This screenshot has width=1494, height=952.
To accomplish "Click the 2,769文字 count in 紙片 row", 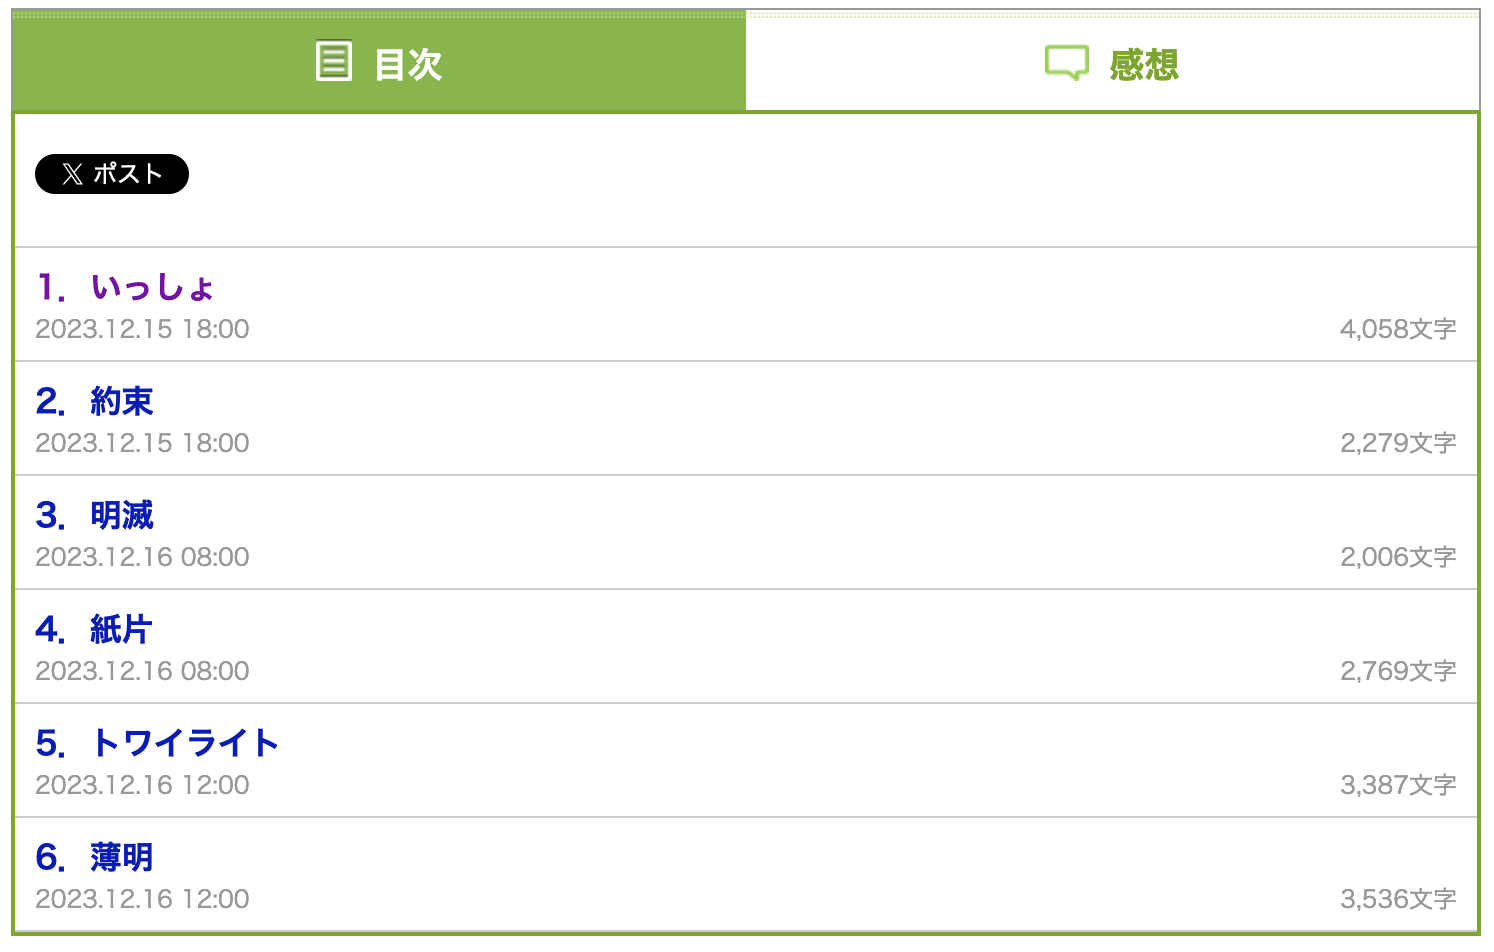I will [1398, 671].
